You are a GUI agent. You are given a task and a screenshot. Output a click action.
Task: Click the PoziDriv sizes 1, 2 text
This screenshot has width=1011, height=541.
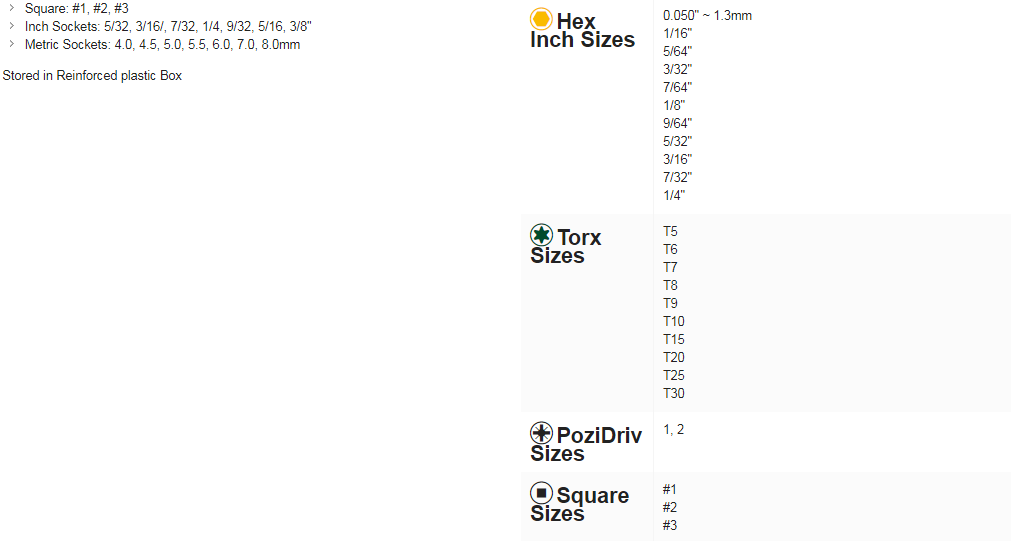click(674, 429)
